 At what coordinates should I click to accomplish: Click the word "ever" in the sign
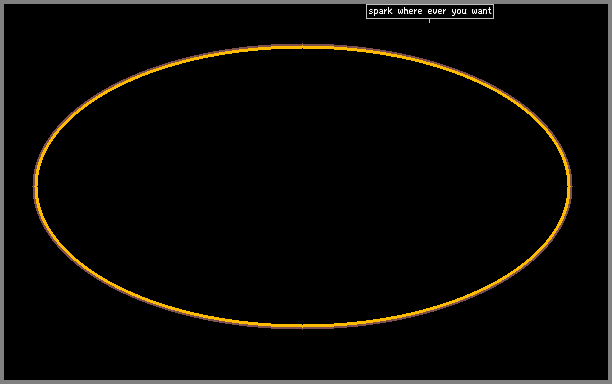click(436, 11)
